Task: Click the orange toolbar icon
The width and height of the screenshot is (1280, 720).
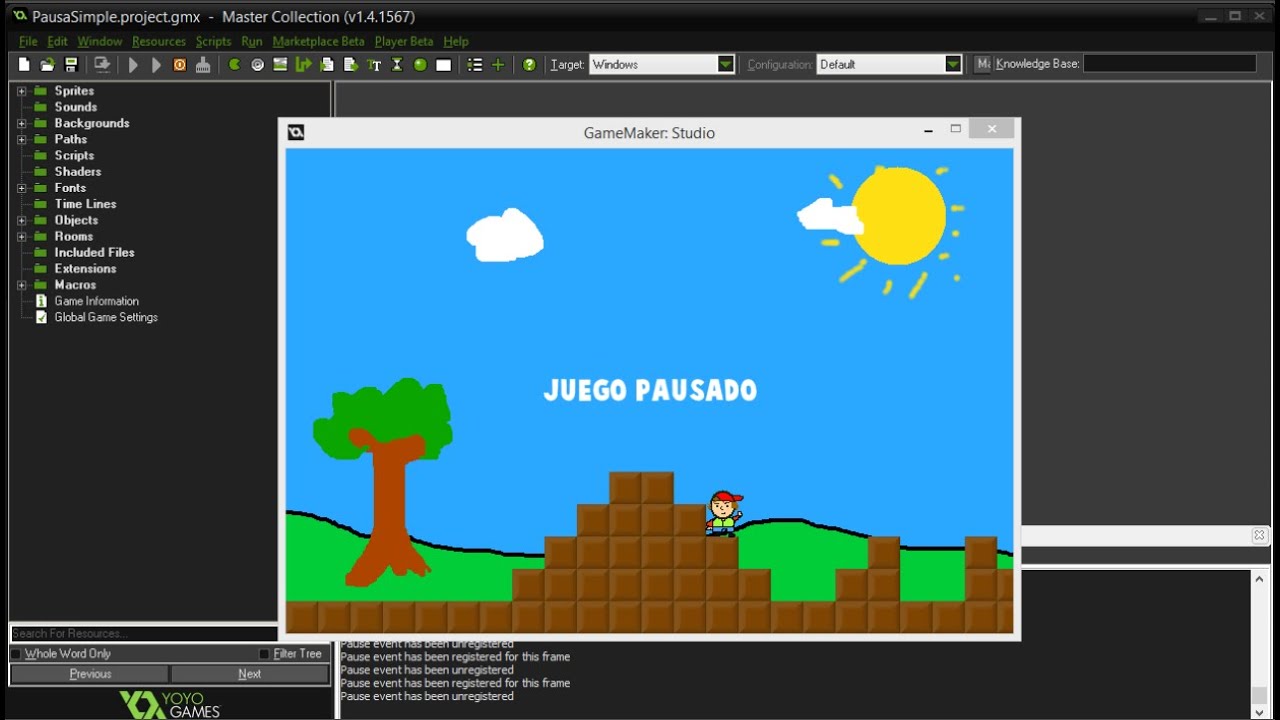Action: coord(180,65)
